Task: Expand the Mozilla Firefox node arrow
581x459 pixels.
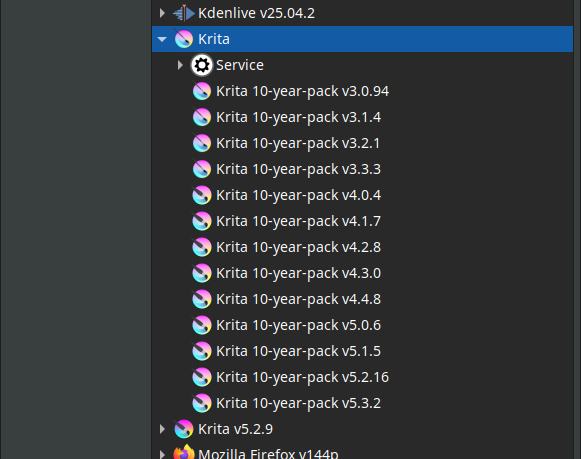Action: [x=162, y=454]
